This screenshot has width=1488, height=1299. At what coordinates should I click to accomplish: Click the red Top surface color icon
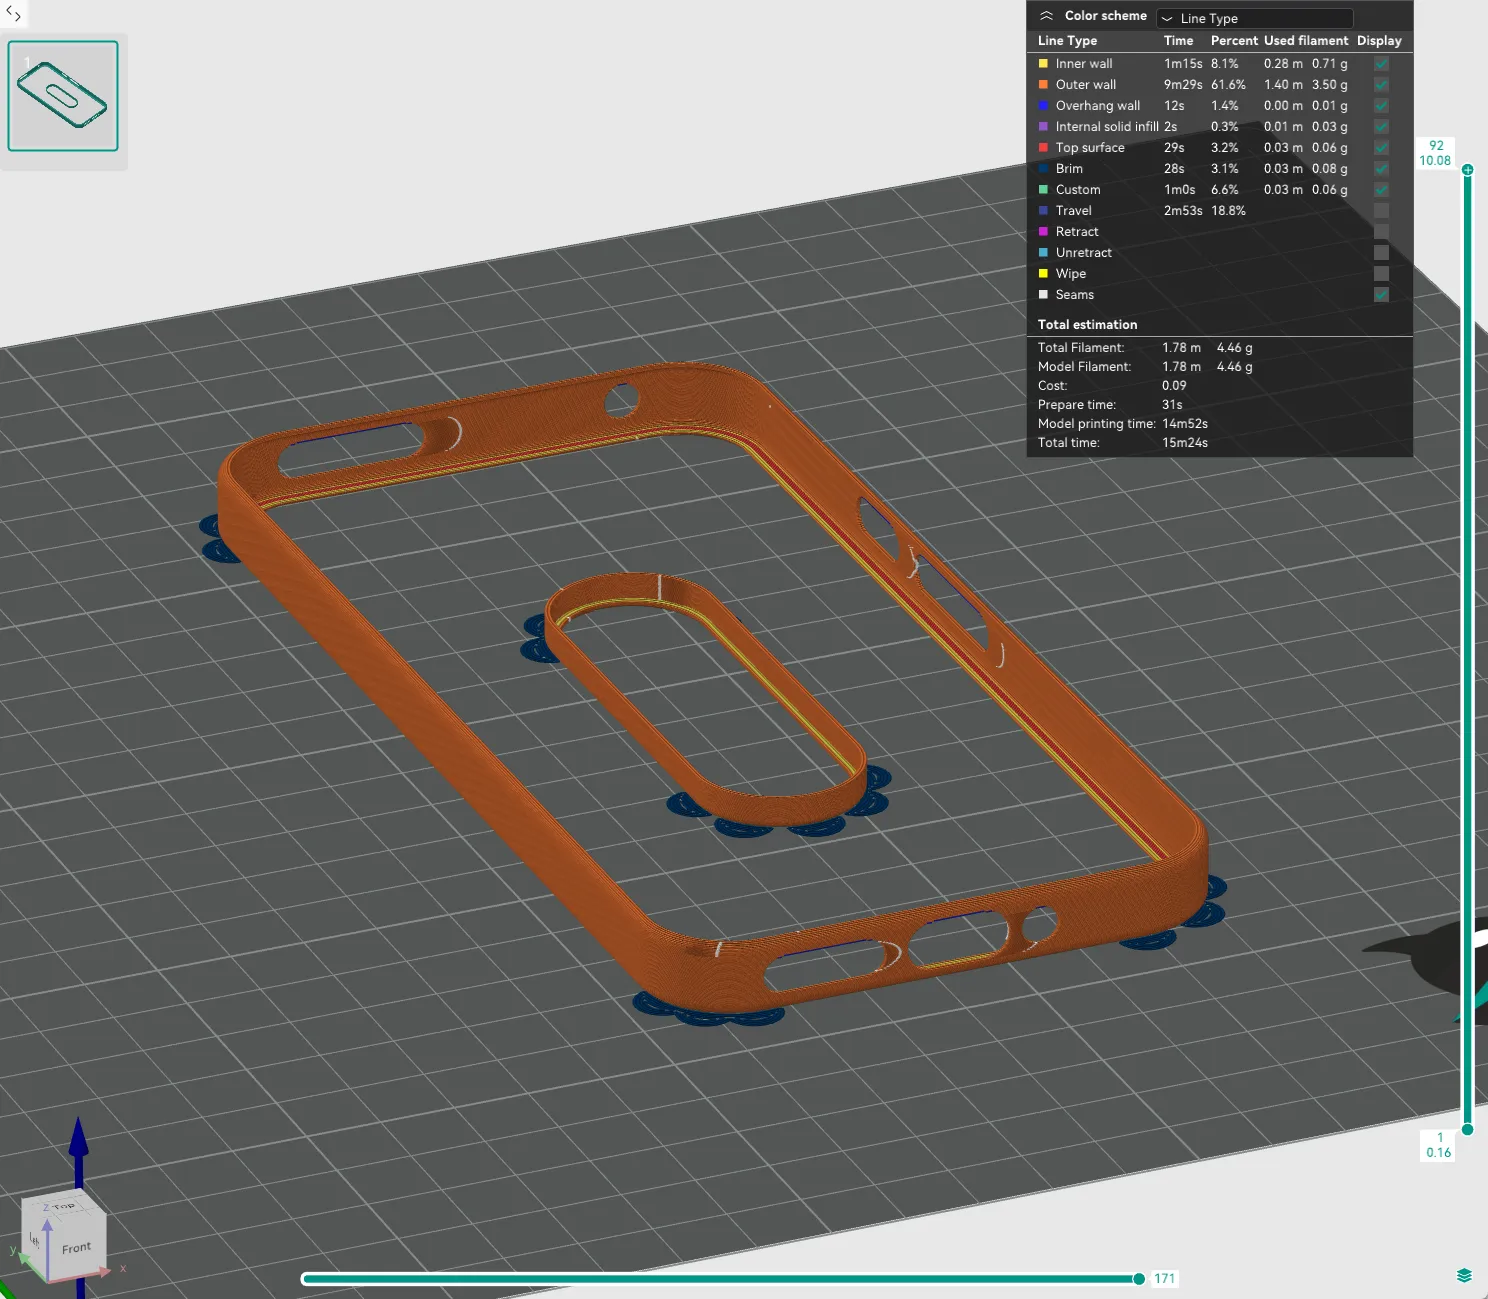click(x=1043, y=148)
